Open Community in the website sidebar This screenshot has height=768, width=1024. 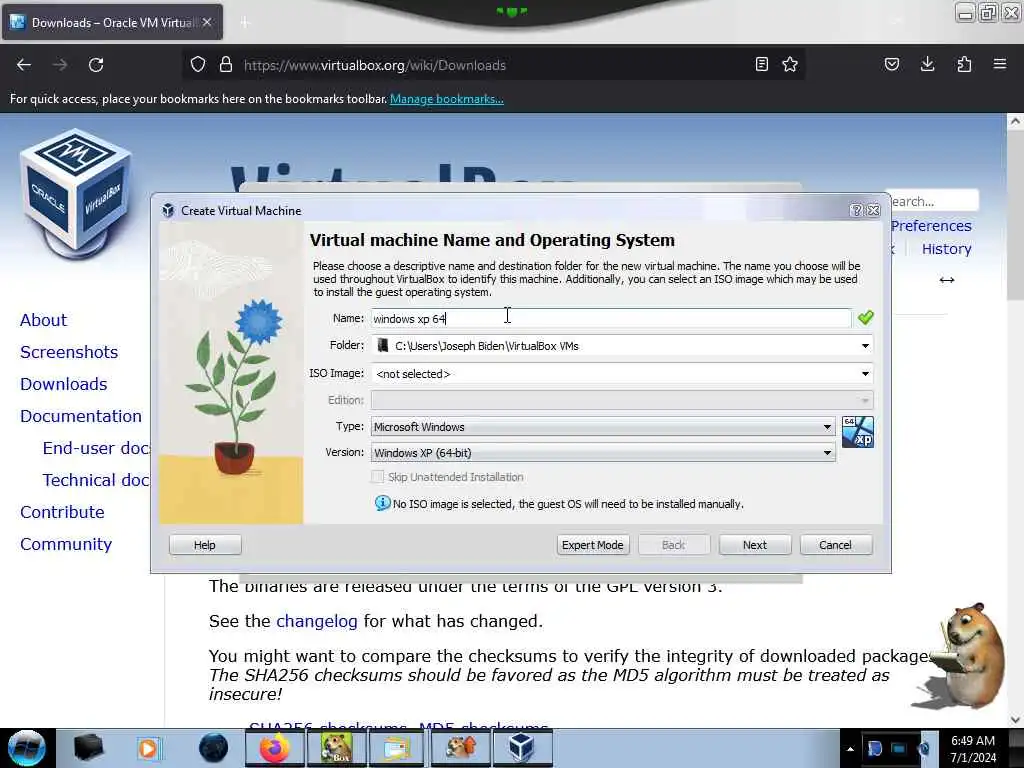pos(66,544)
